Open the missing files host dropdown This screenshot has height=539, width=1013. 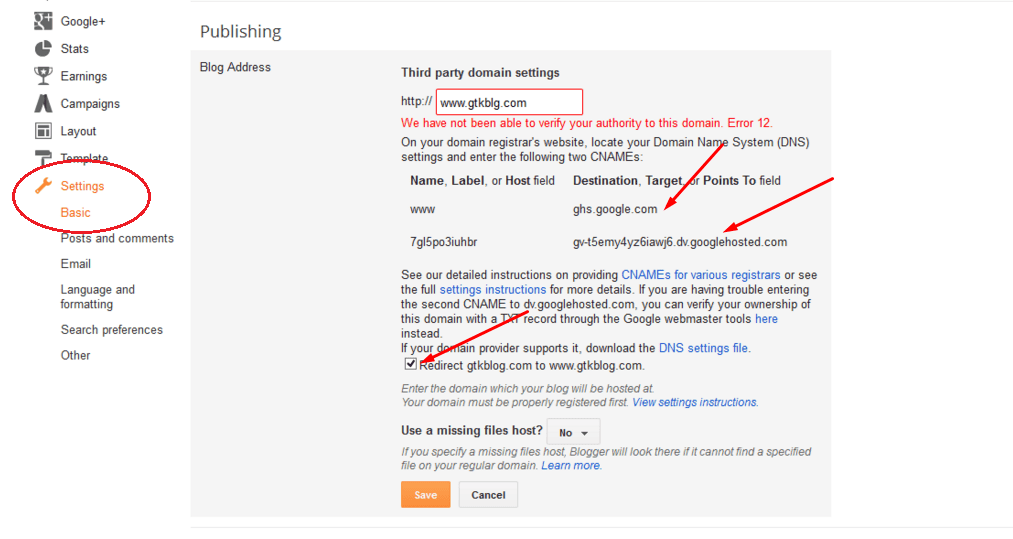pyautogui.click(x=573, y=432)
